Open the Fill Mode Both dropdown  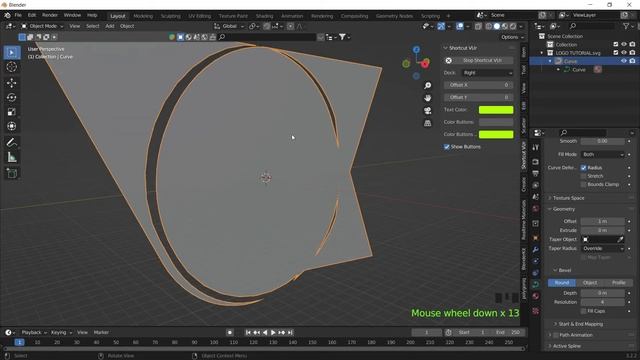pyautogui.click(x=602, y=154)
